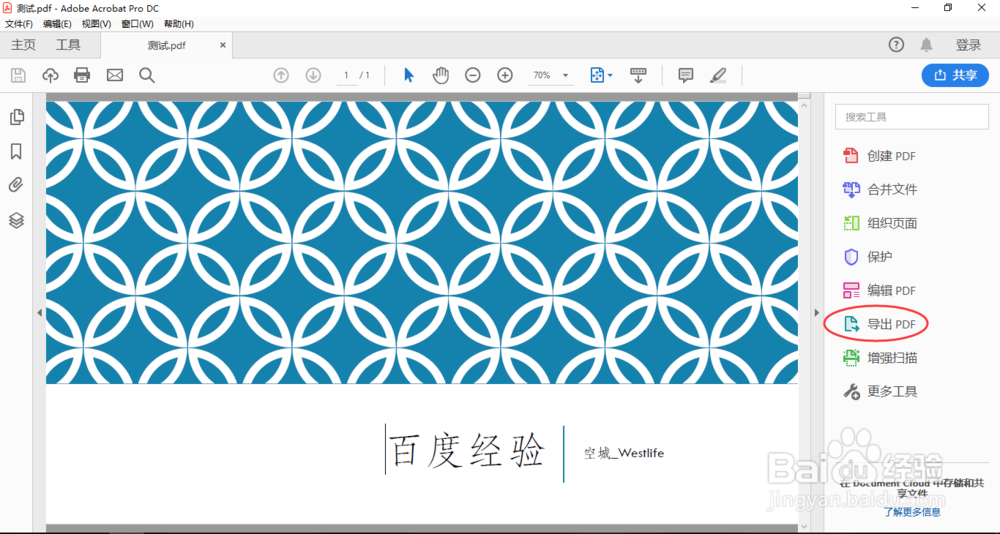Zoom in with plus icon
This screenshot has width=1000, height=534.
(x=505, y=75)
